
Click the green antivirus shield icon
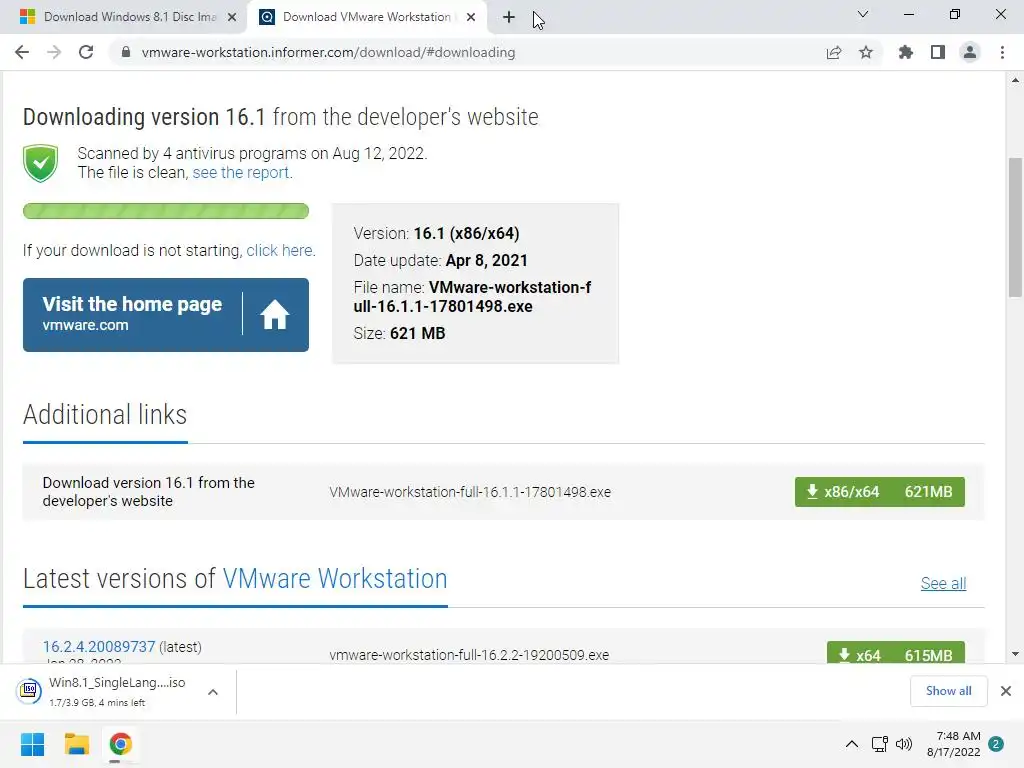coord(40,163)
